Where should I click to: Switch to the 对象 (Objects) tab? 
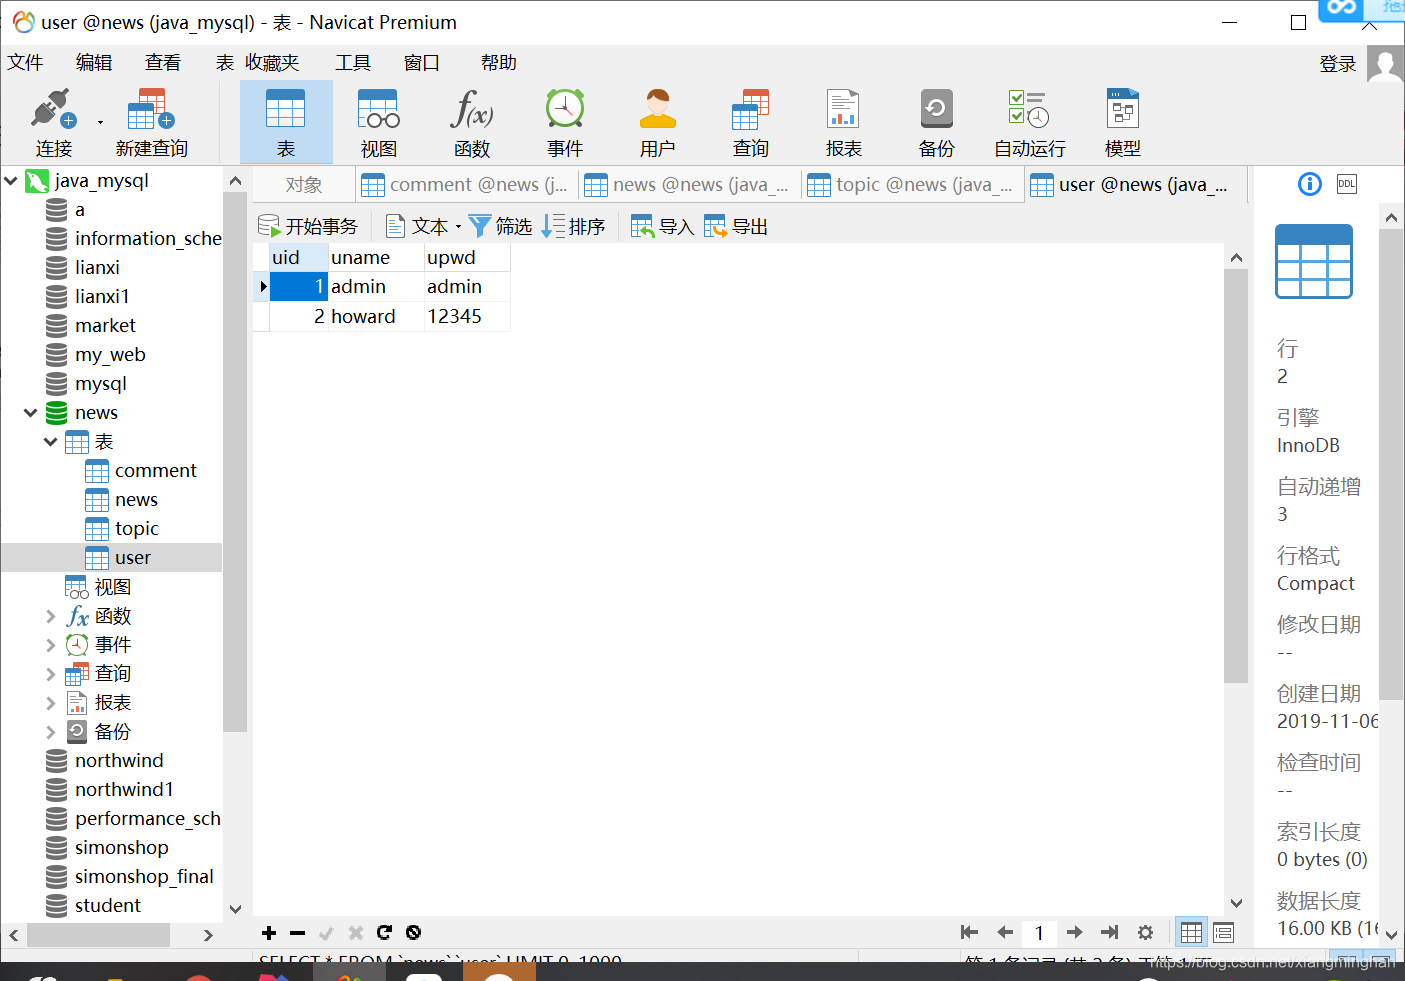click(x=304, y=185)
